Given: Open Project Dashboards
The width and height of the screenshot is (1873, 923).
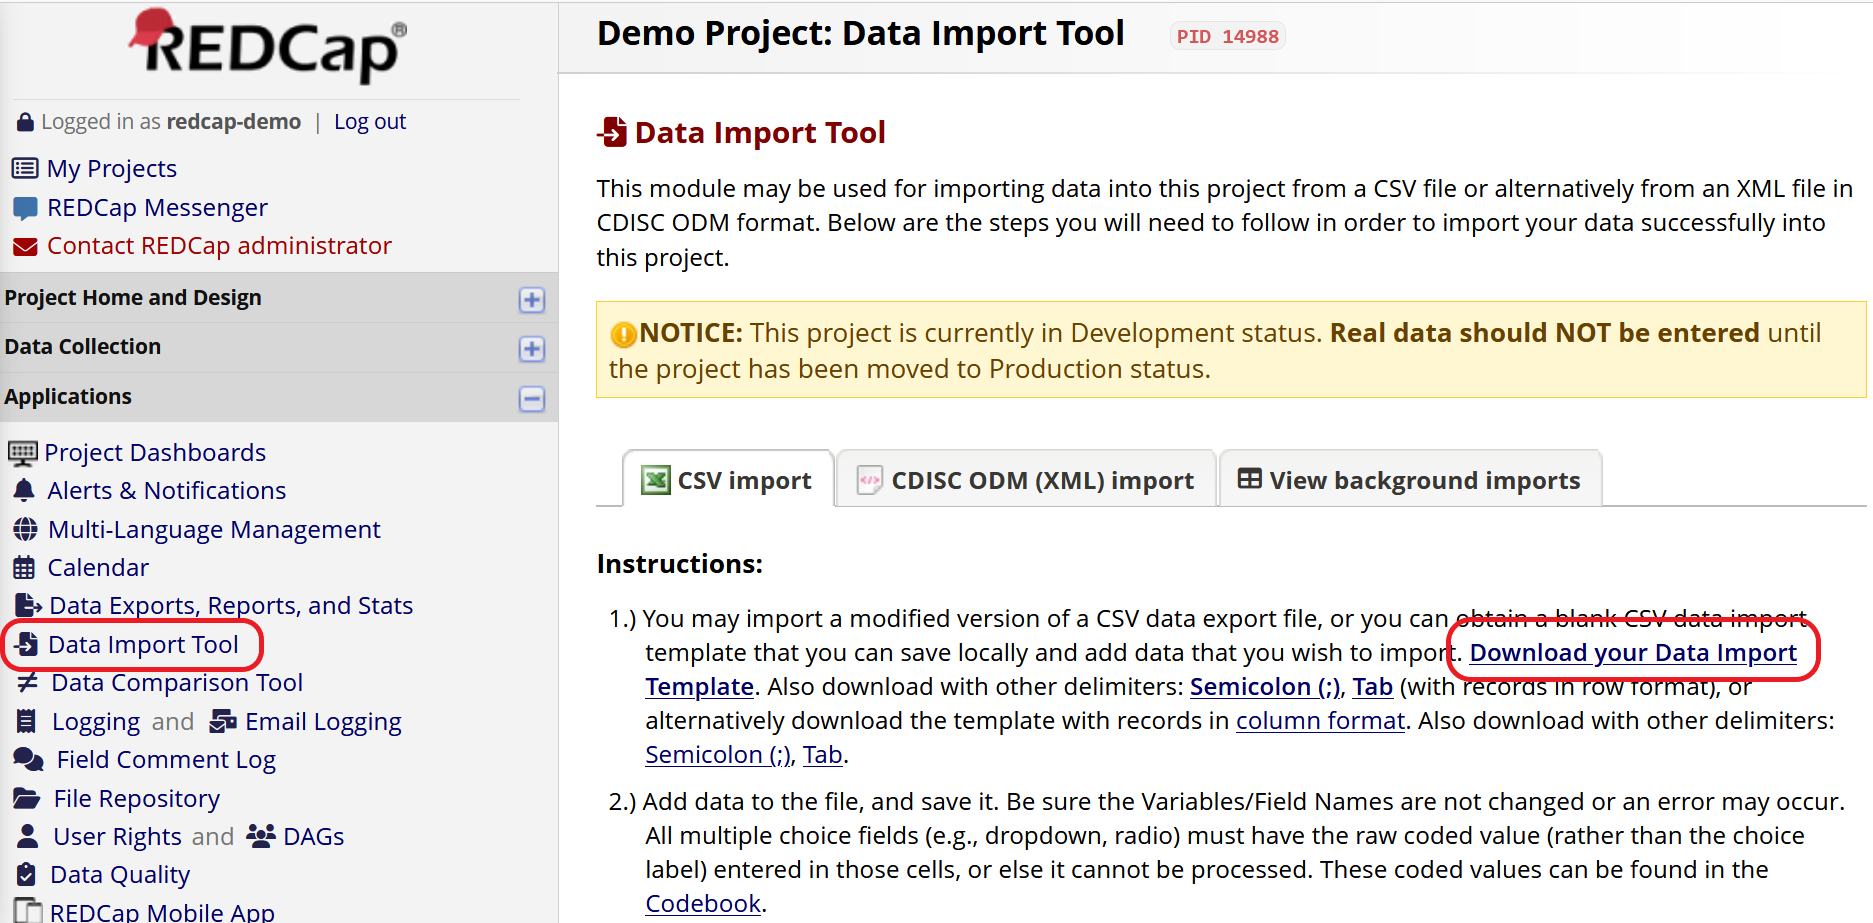Looking at the screenshot, I should [155, 452].
